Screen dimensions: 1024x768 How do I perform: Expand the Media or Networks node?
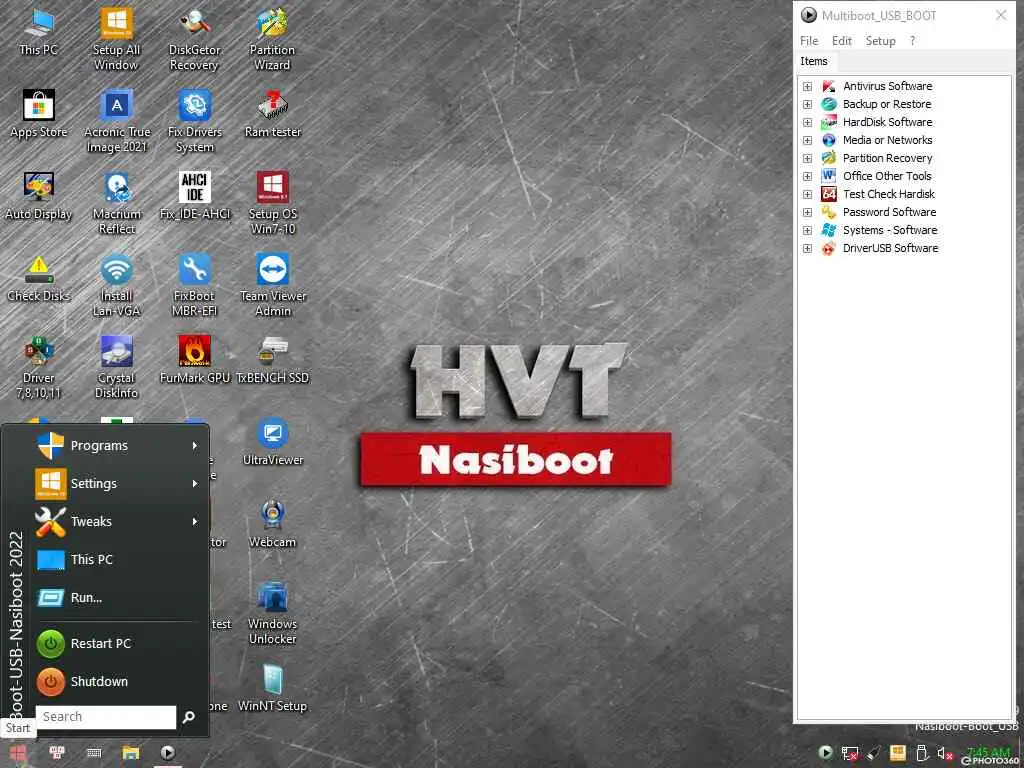point(807,140)
